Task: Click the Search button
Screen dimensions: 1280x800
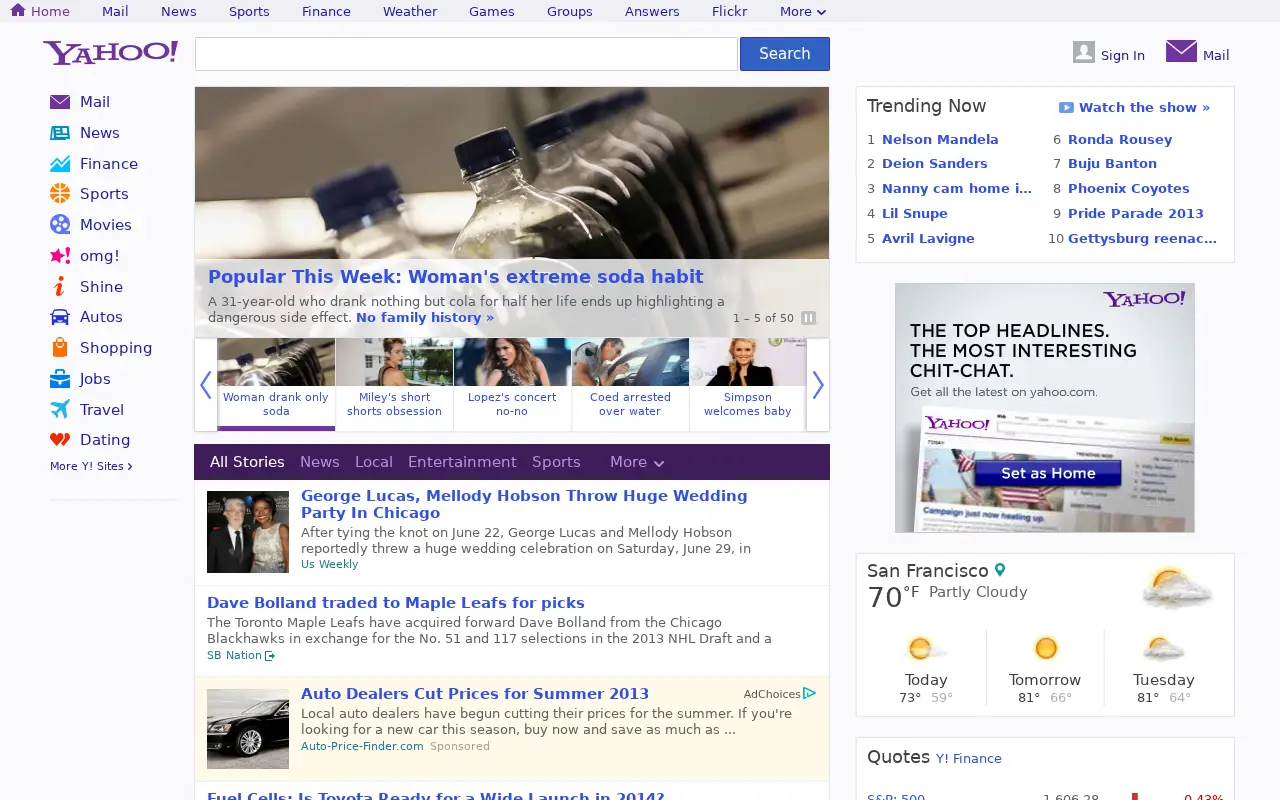Action: [x=785, y=54]
